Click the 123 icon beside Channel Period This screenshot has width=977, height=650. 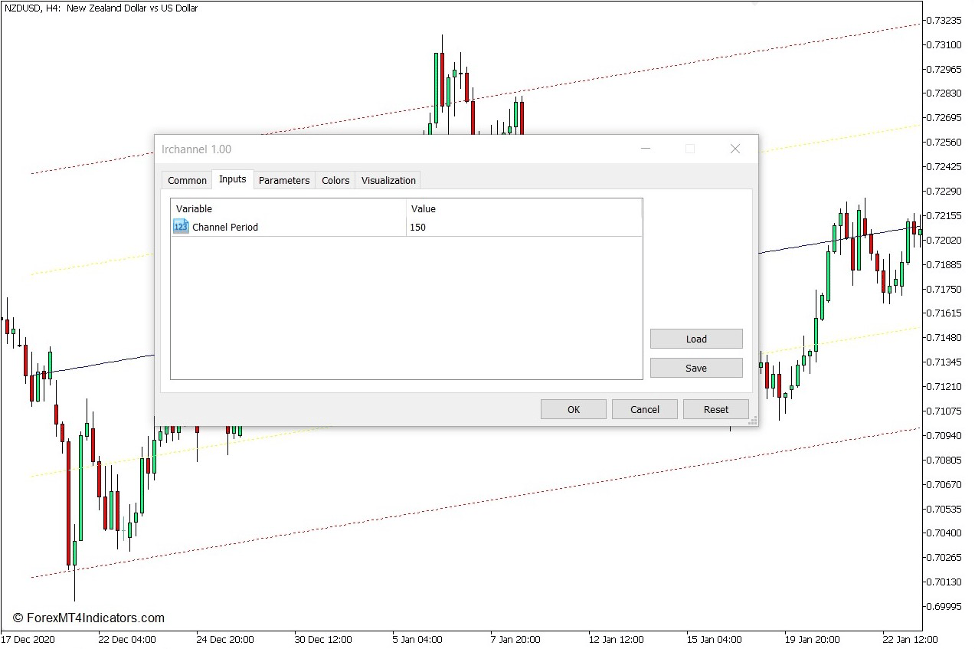[179, 228]
